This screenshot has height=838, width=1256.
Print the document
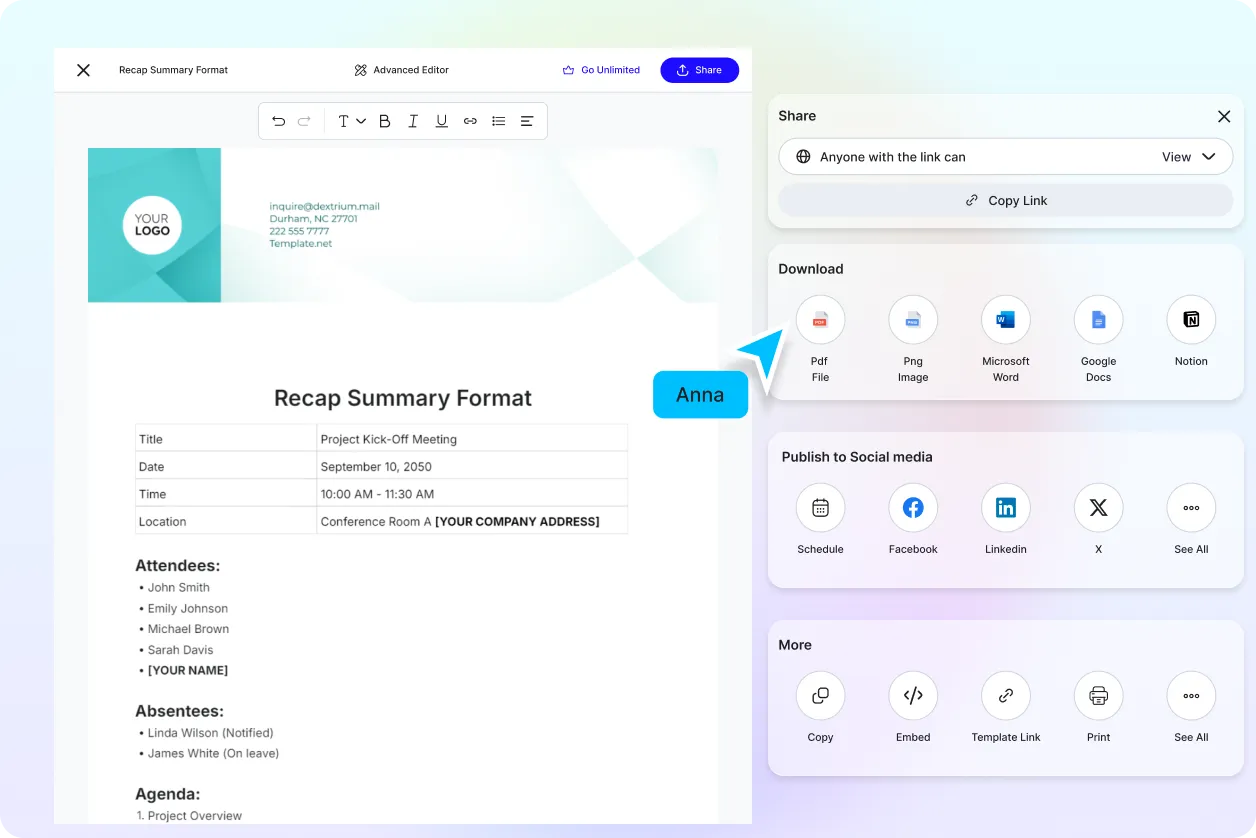point(1098,696)
